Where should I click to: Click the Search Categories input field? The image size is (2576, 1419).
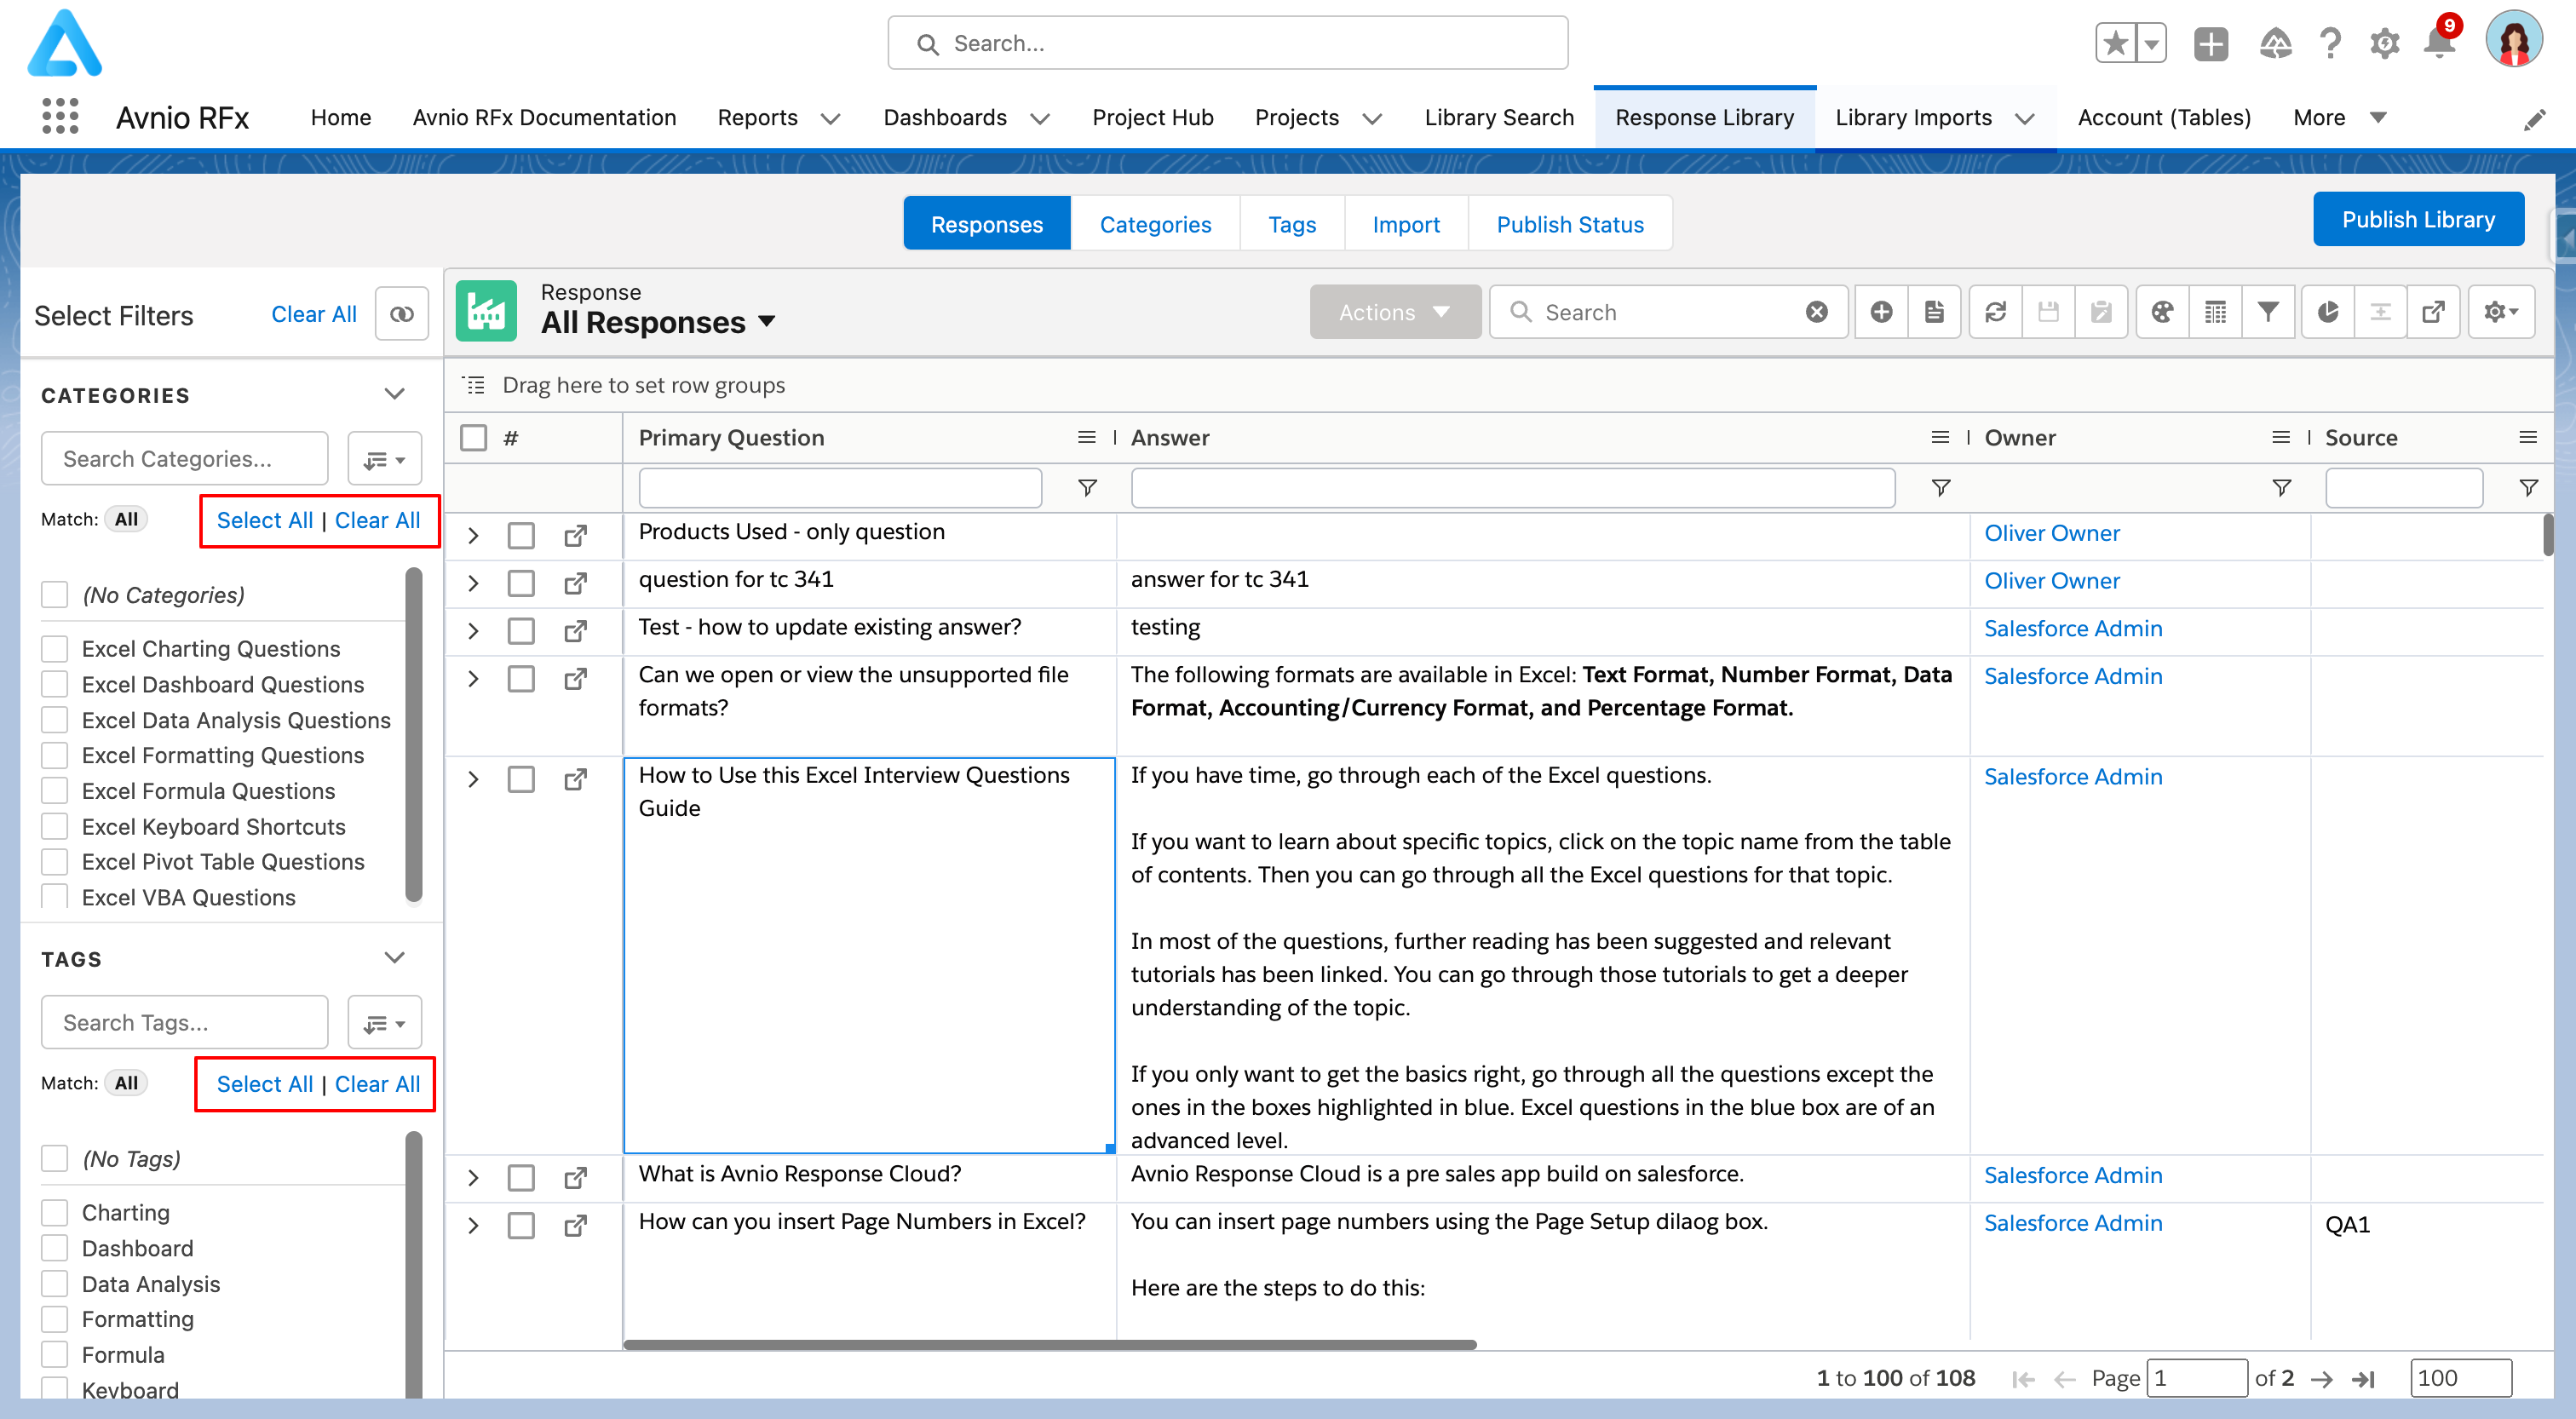click(x=185, y=459)
